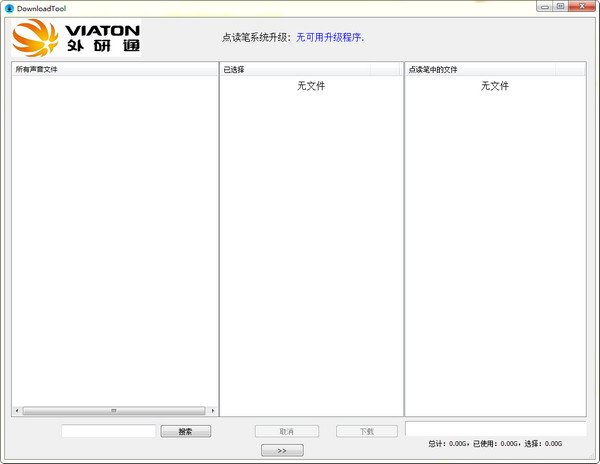The image size is (600, 464).
Task: Click the right arrow of horizontal scrollbar
Action: (x=213, y=411)
